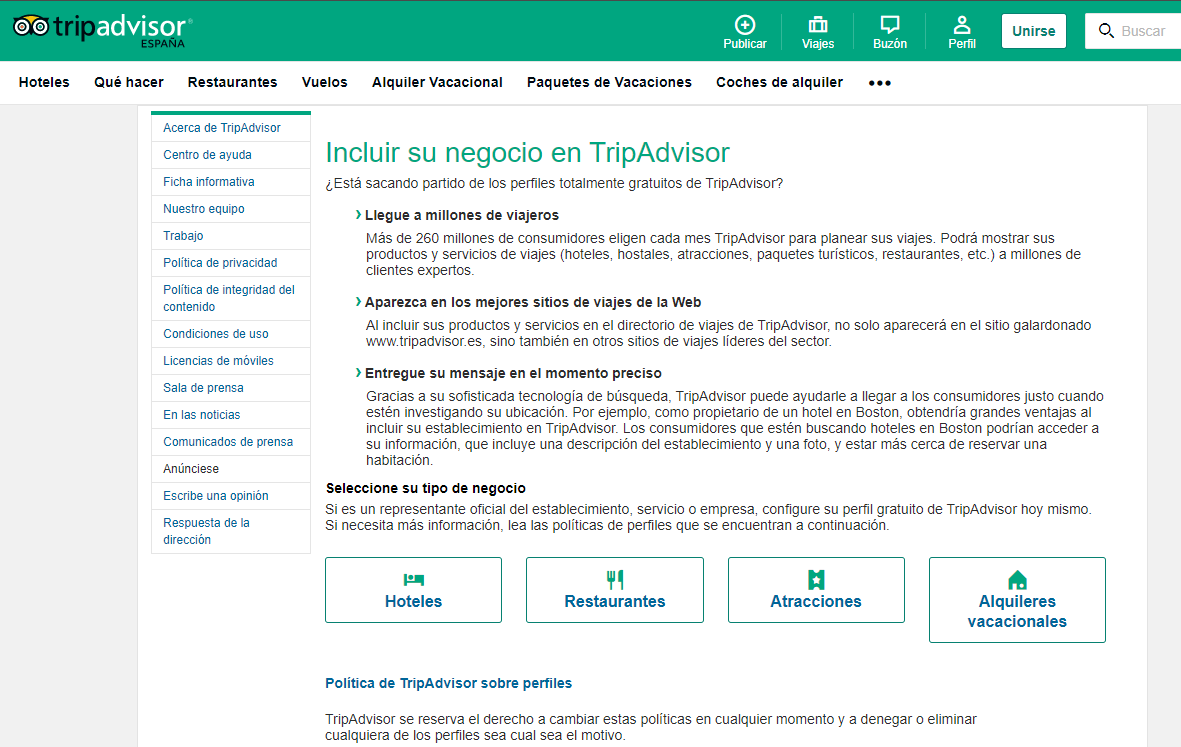
Task: Click the TripAdvisor owl logo
Action: point(32,27)
